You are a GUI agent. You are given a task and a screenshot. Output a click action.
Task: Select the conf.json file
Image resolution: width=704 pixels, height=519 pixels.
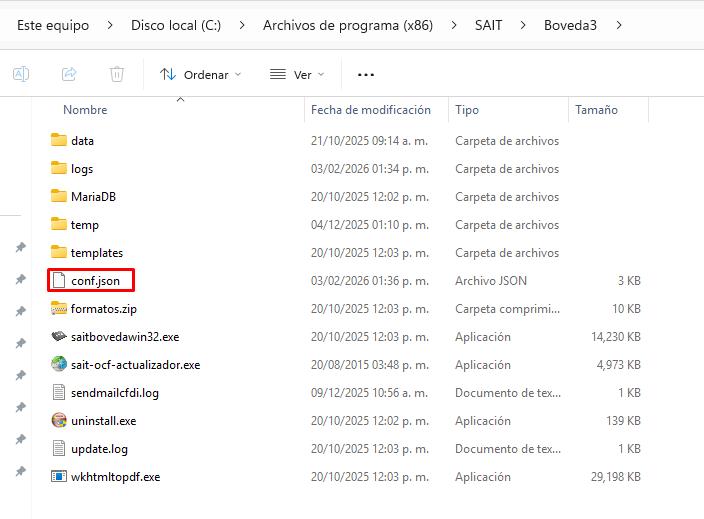[95, 281]
